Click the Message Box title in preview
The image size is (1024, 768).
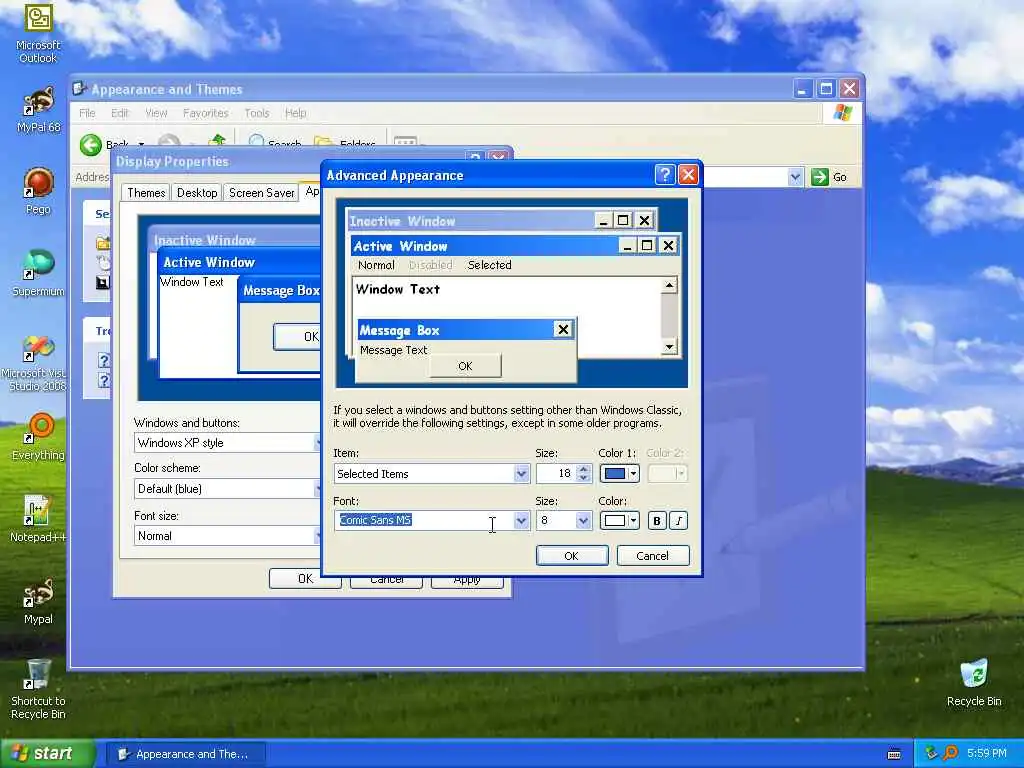point(399,330)
